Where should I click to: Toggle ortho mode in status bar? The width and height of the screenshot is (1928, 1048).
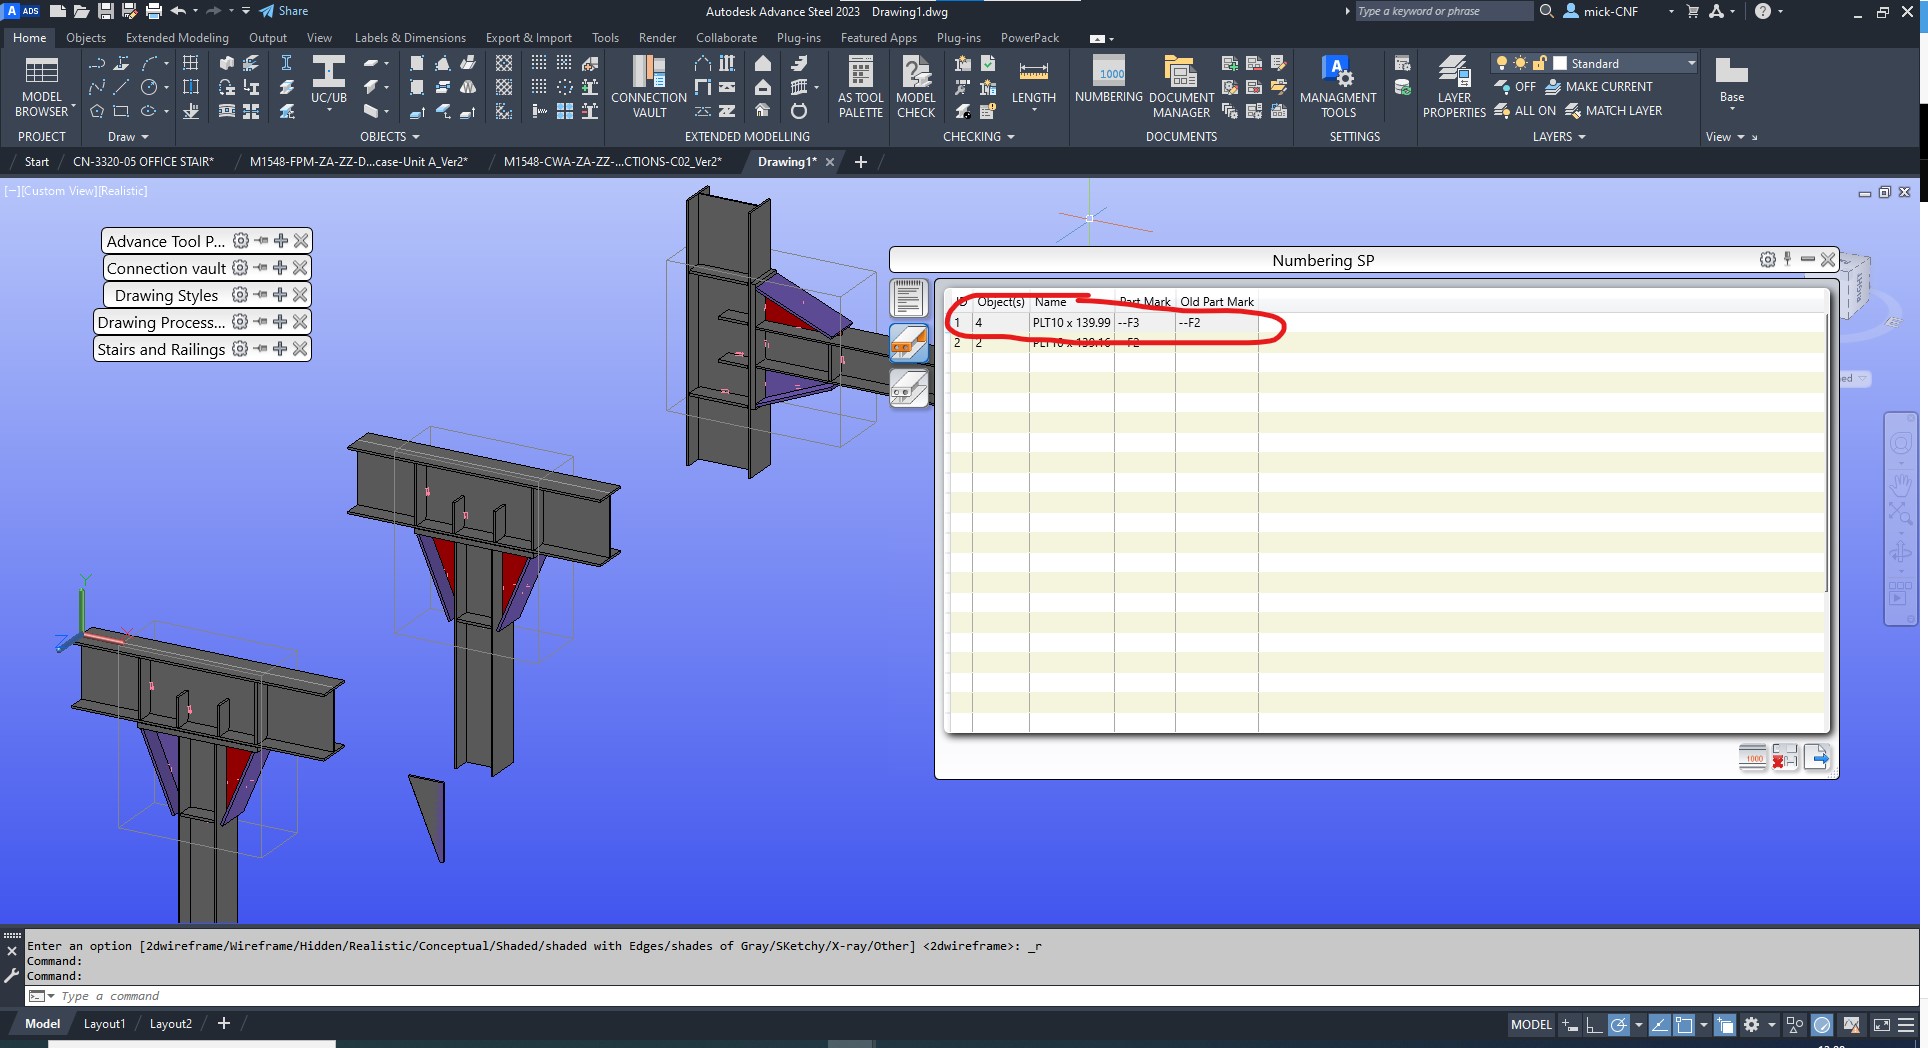point(1594,1025)
